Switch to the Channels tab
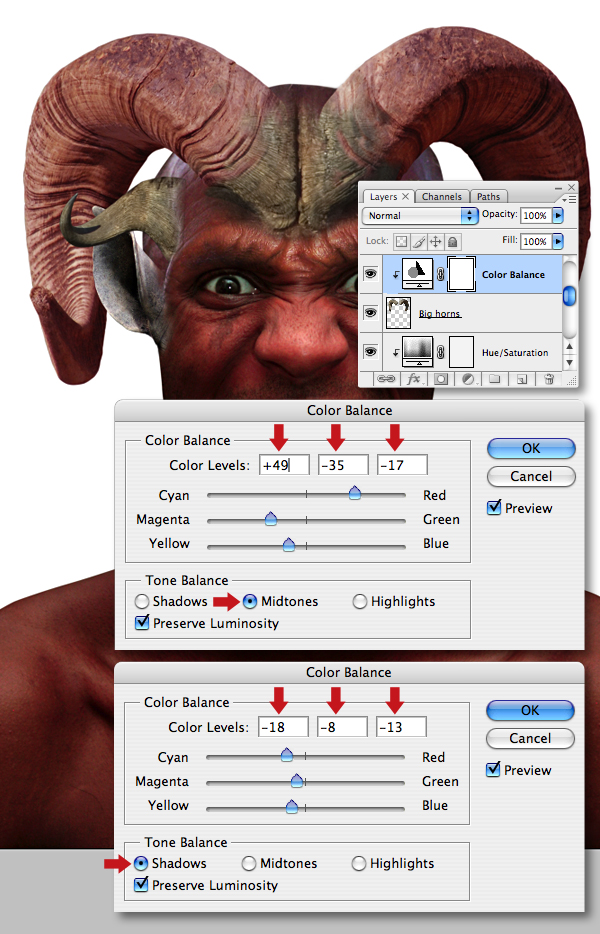The image size is (600, 934). coord(442,197)
